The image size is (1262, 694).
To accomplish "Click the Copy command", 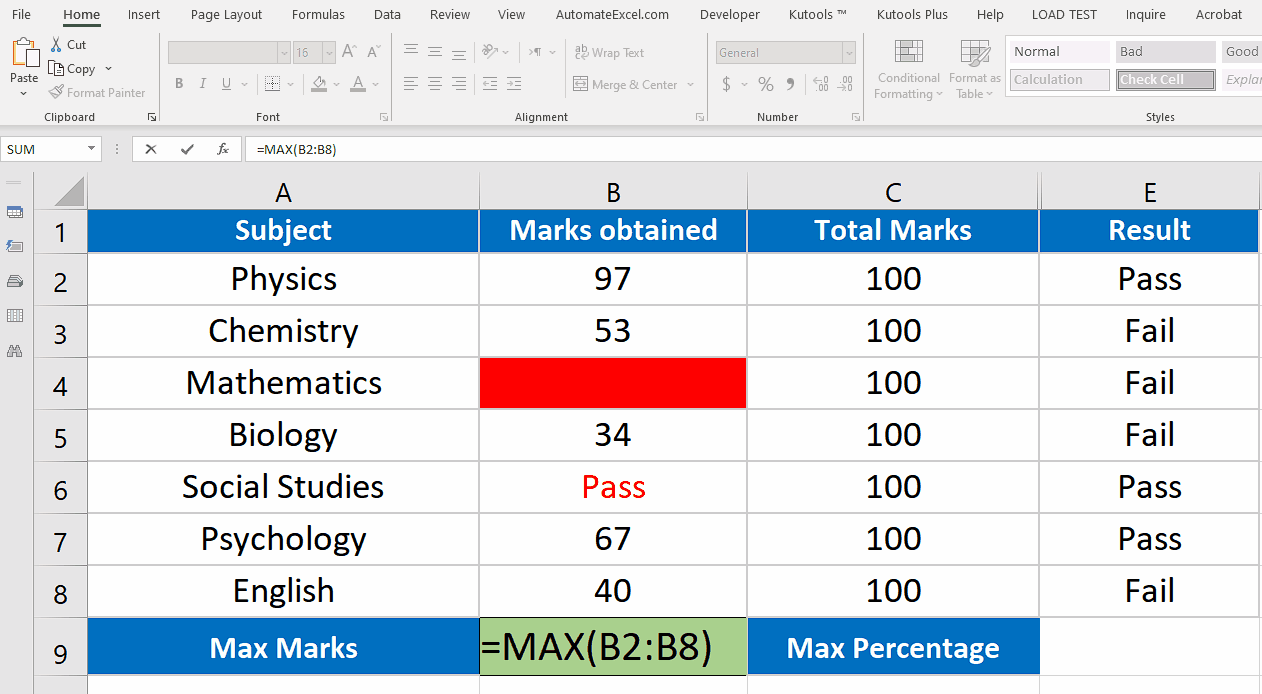I will click(x=79, y=68).
